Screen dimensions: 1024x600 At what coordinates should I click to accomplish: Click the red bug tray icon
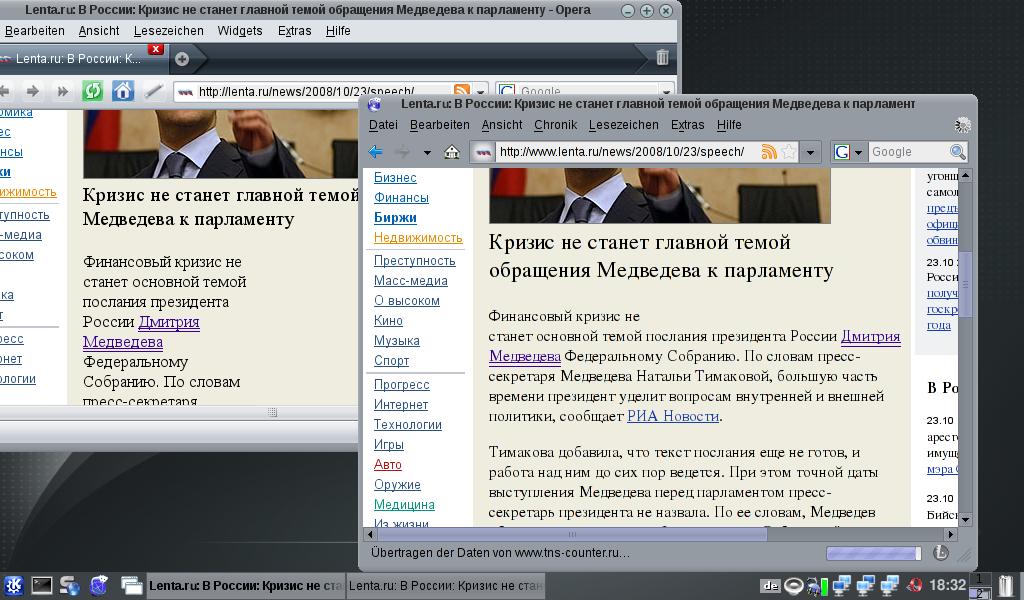(915, 586)
